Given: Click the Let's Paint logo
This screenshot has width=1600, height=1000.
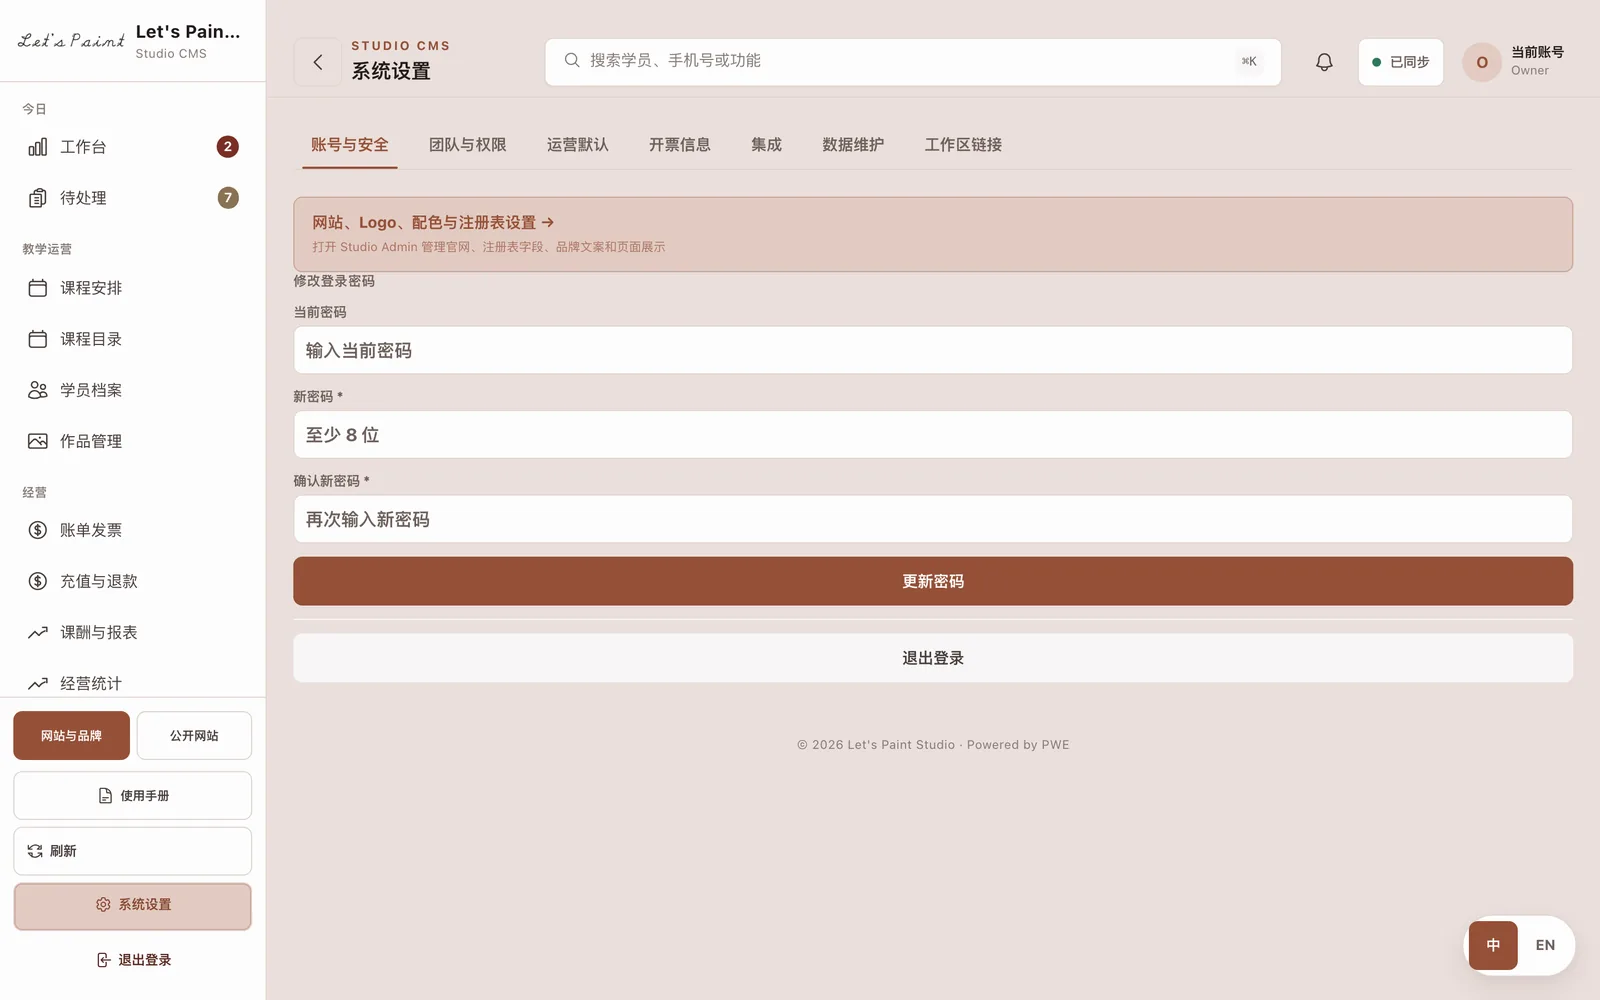Looking at the screenshot, I should point(71,41).
